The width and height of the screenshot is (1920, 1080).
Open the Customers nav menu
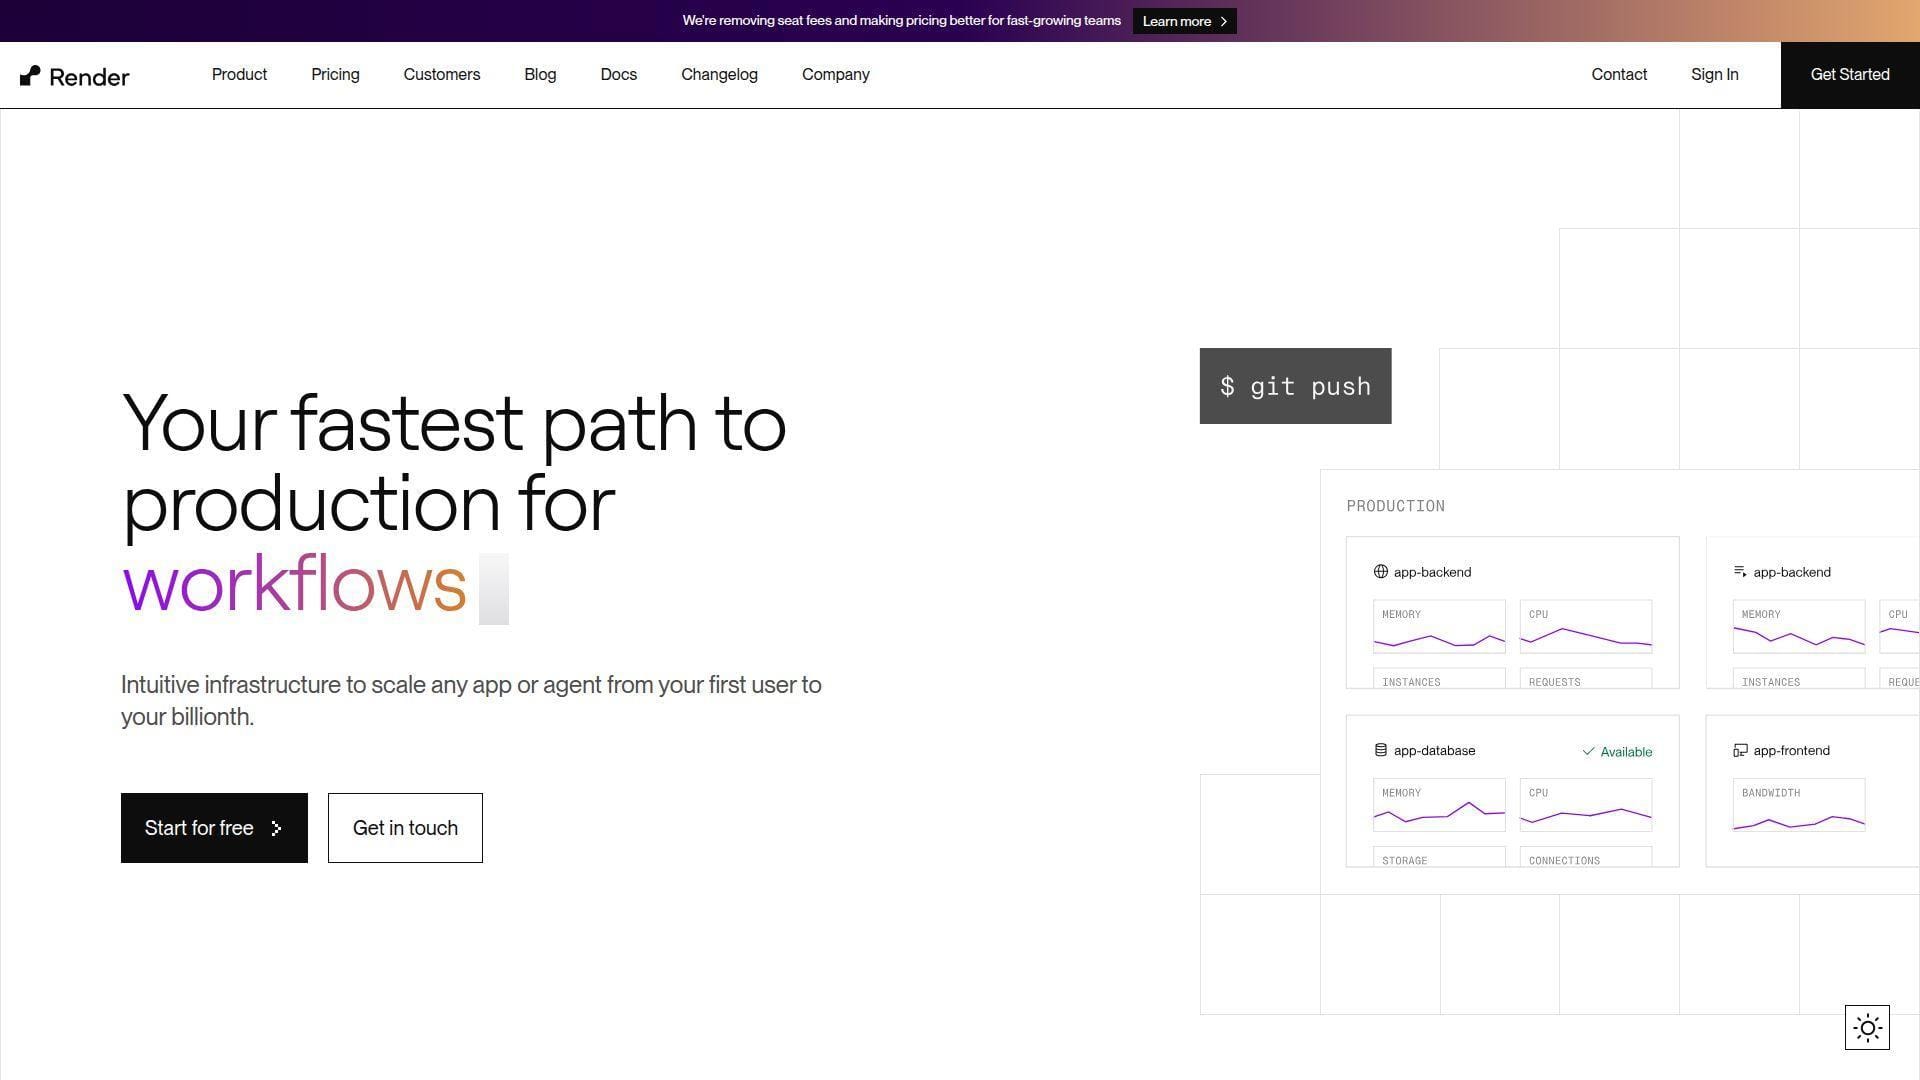[x=441, y=75]
